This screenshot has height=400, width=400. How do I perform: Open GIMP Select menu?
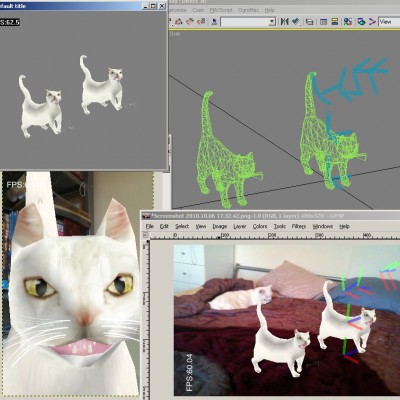(182, 226)
